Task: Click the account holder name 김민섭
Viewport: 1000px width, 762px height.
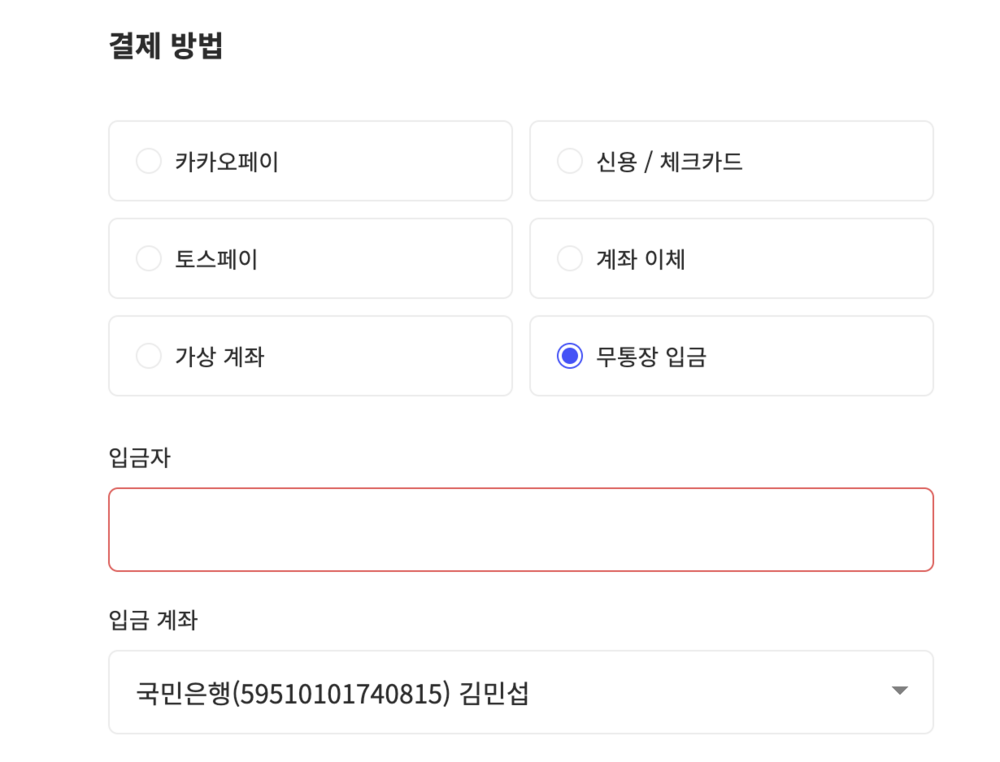Action: (x=494, y=693)
